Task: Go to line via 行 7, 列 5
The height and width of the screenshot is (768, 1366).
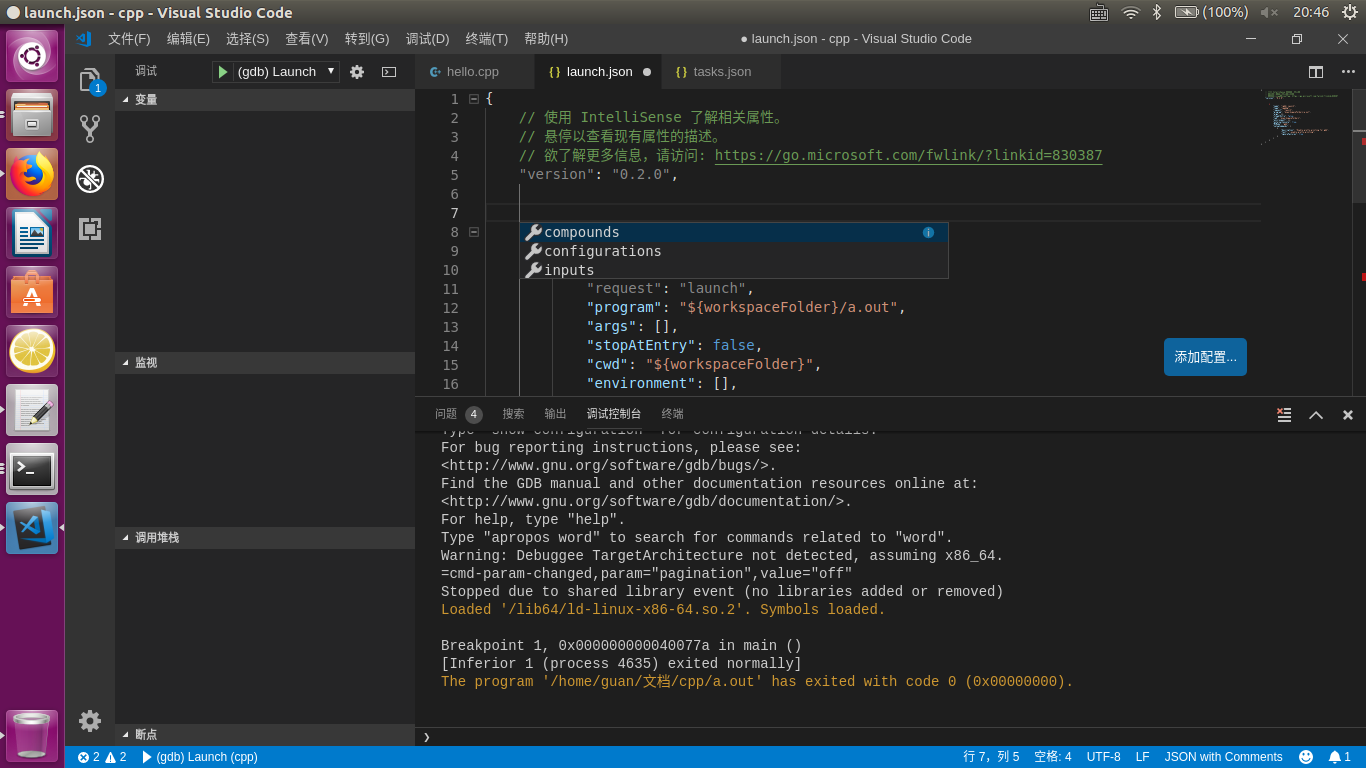Action: (991, 757)
